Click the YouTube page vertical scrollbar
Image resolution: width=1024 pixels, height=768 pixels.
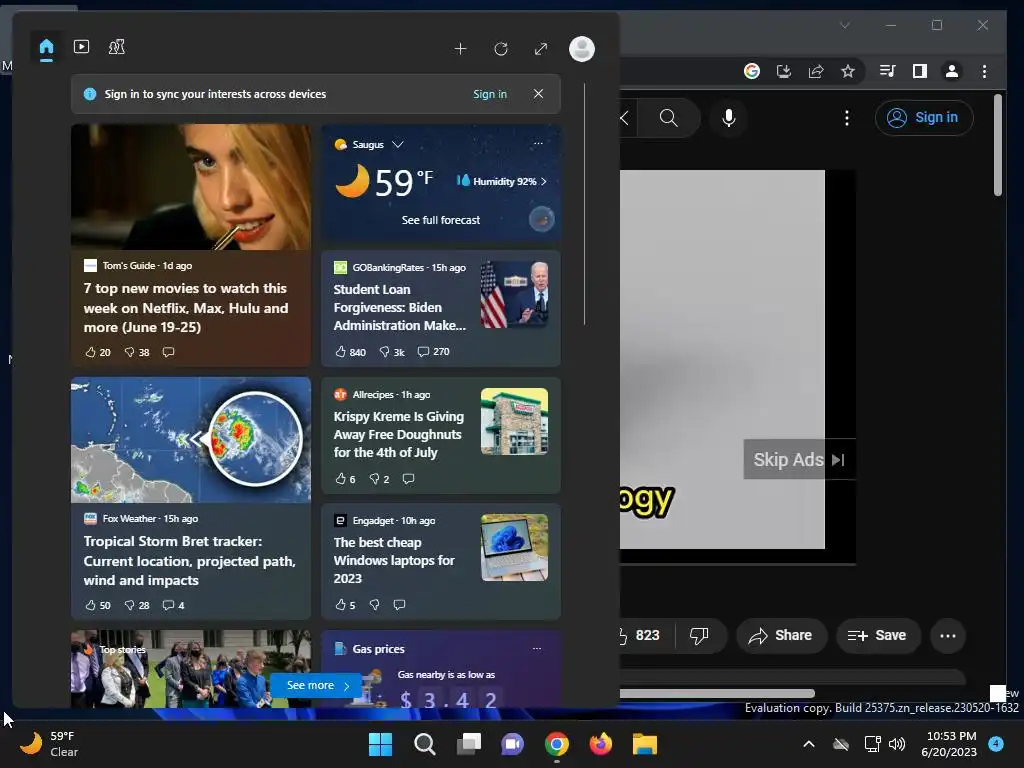[997, 145]
